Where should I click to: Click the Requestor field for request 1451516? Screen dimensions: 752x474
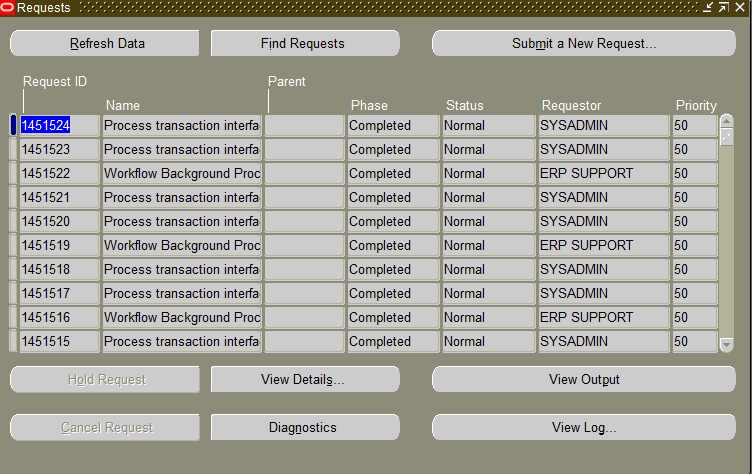(603, 318)
